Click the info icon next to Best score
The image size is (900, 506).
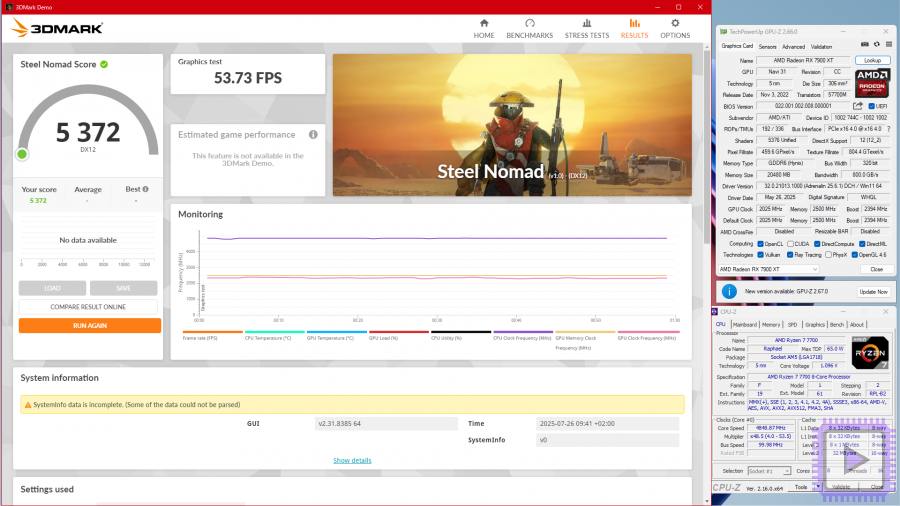coord(145,189)
